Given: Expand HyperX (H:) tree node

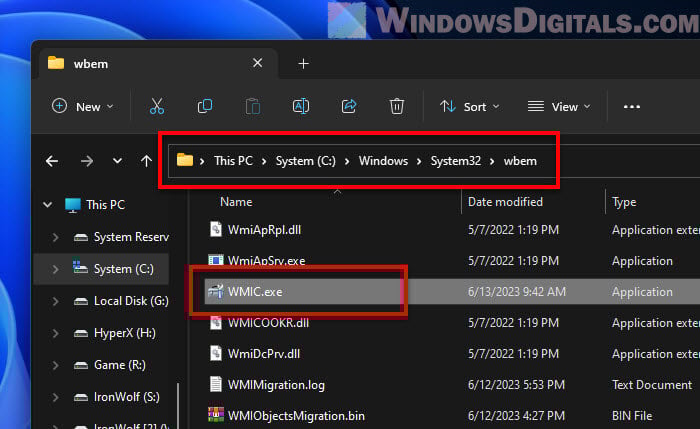Looking at the screenshot, I should (55, 333).
